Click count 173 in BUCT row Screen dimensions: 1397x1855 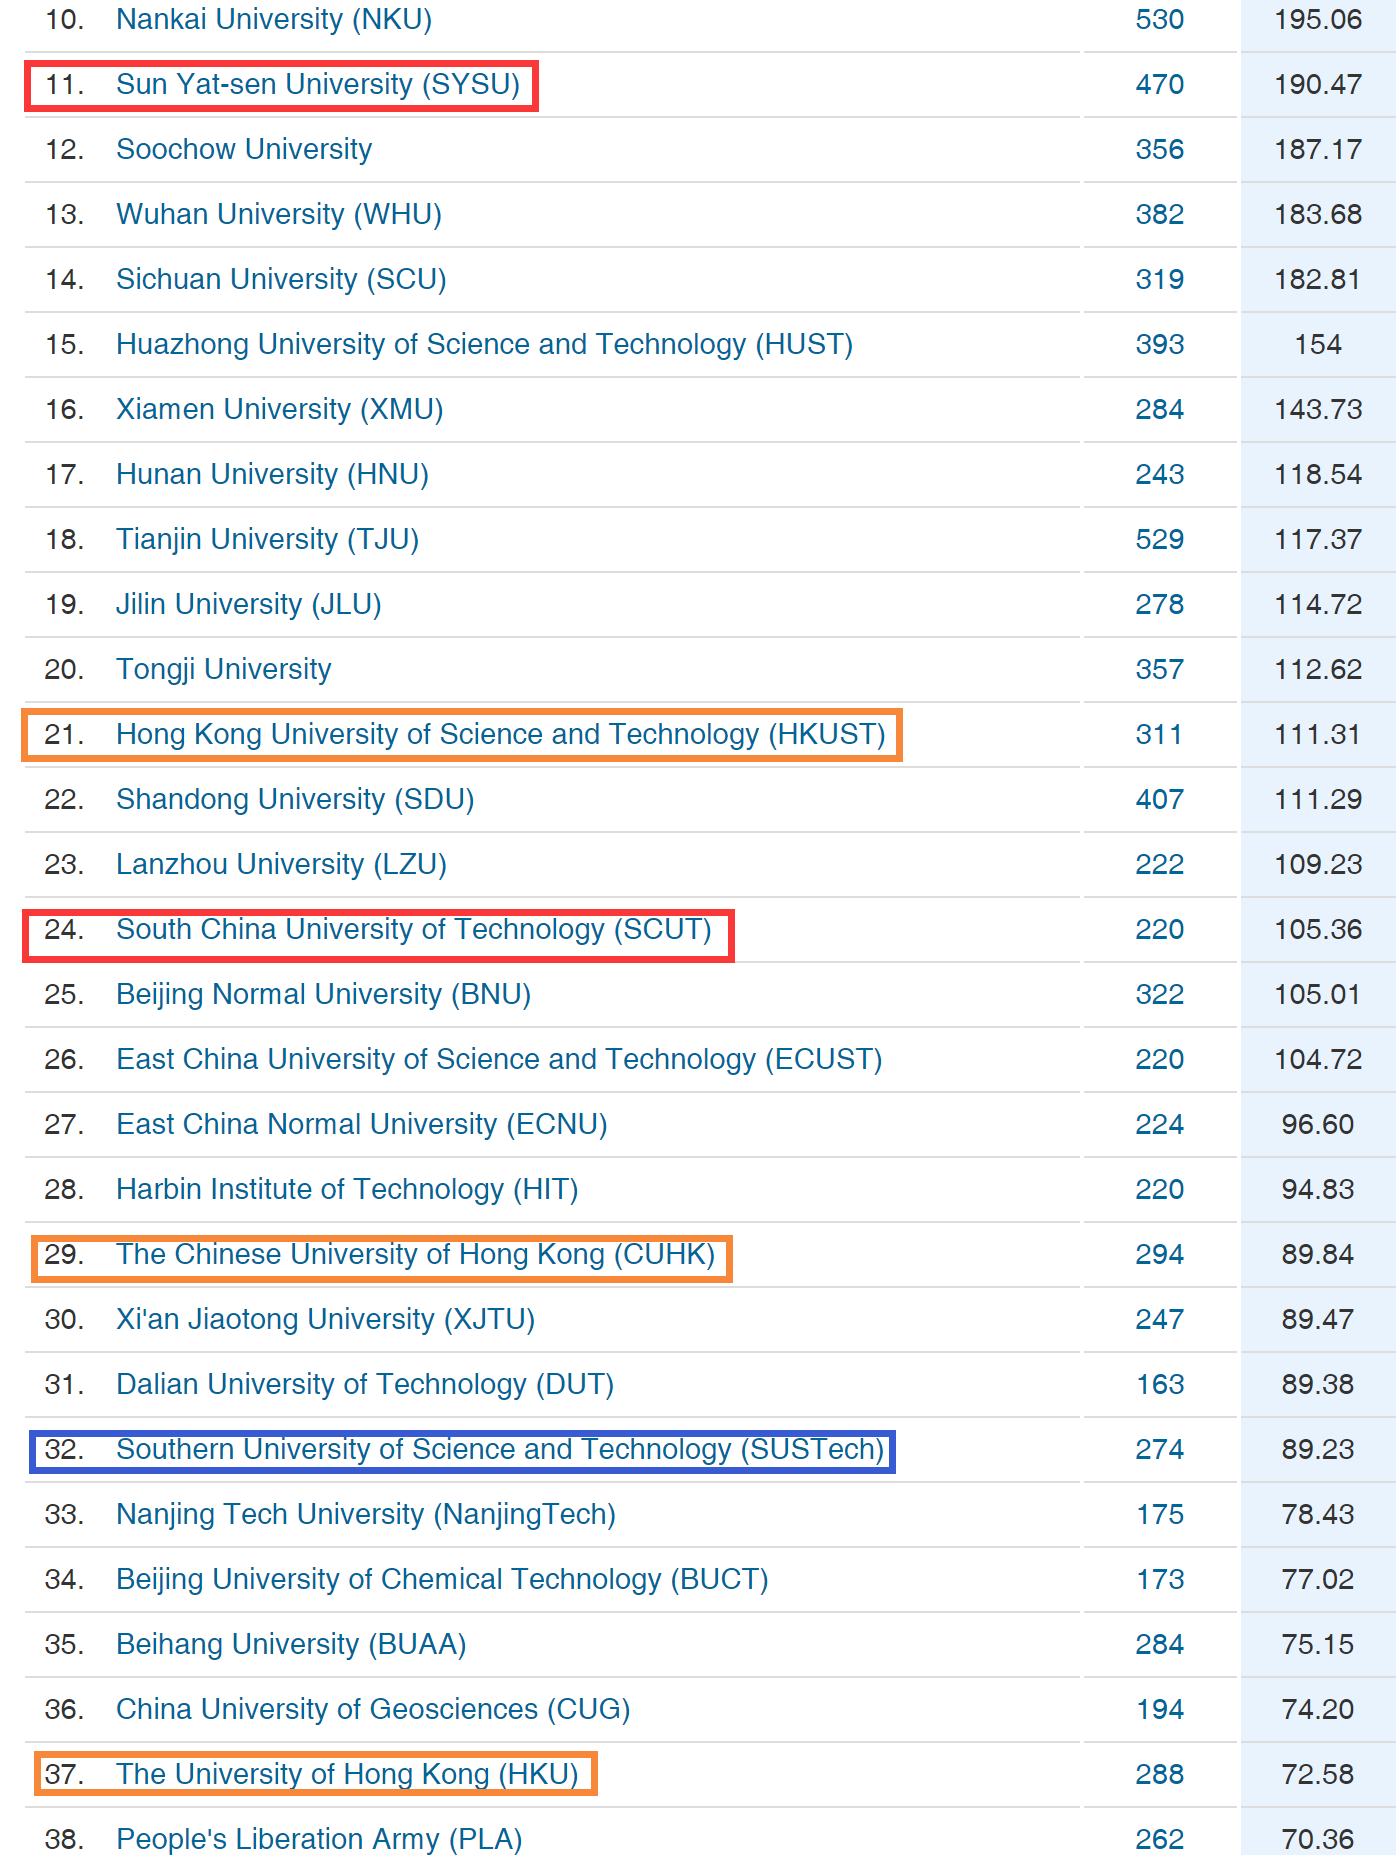pyautogui.click(x=1160, y=1580)
